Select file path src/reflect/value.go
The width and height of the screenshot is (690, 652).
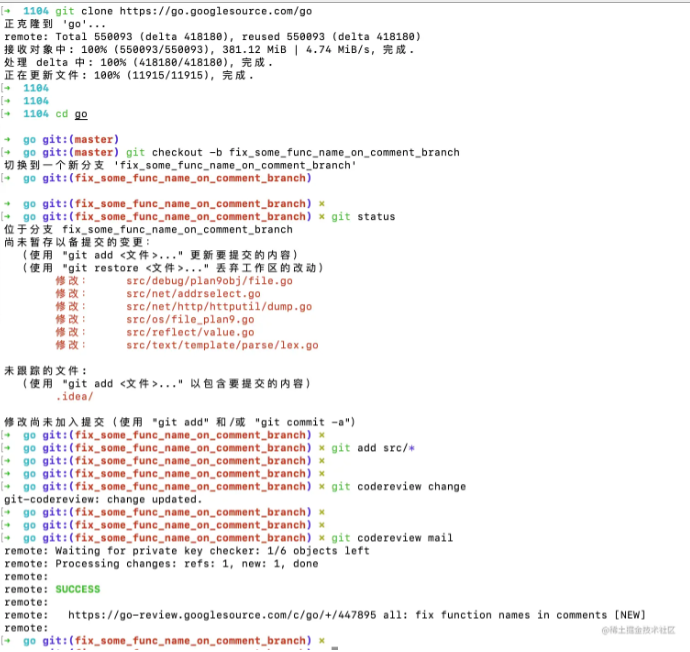click(190, 332)
